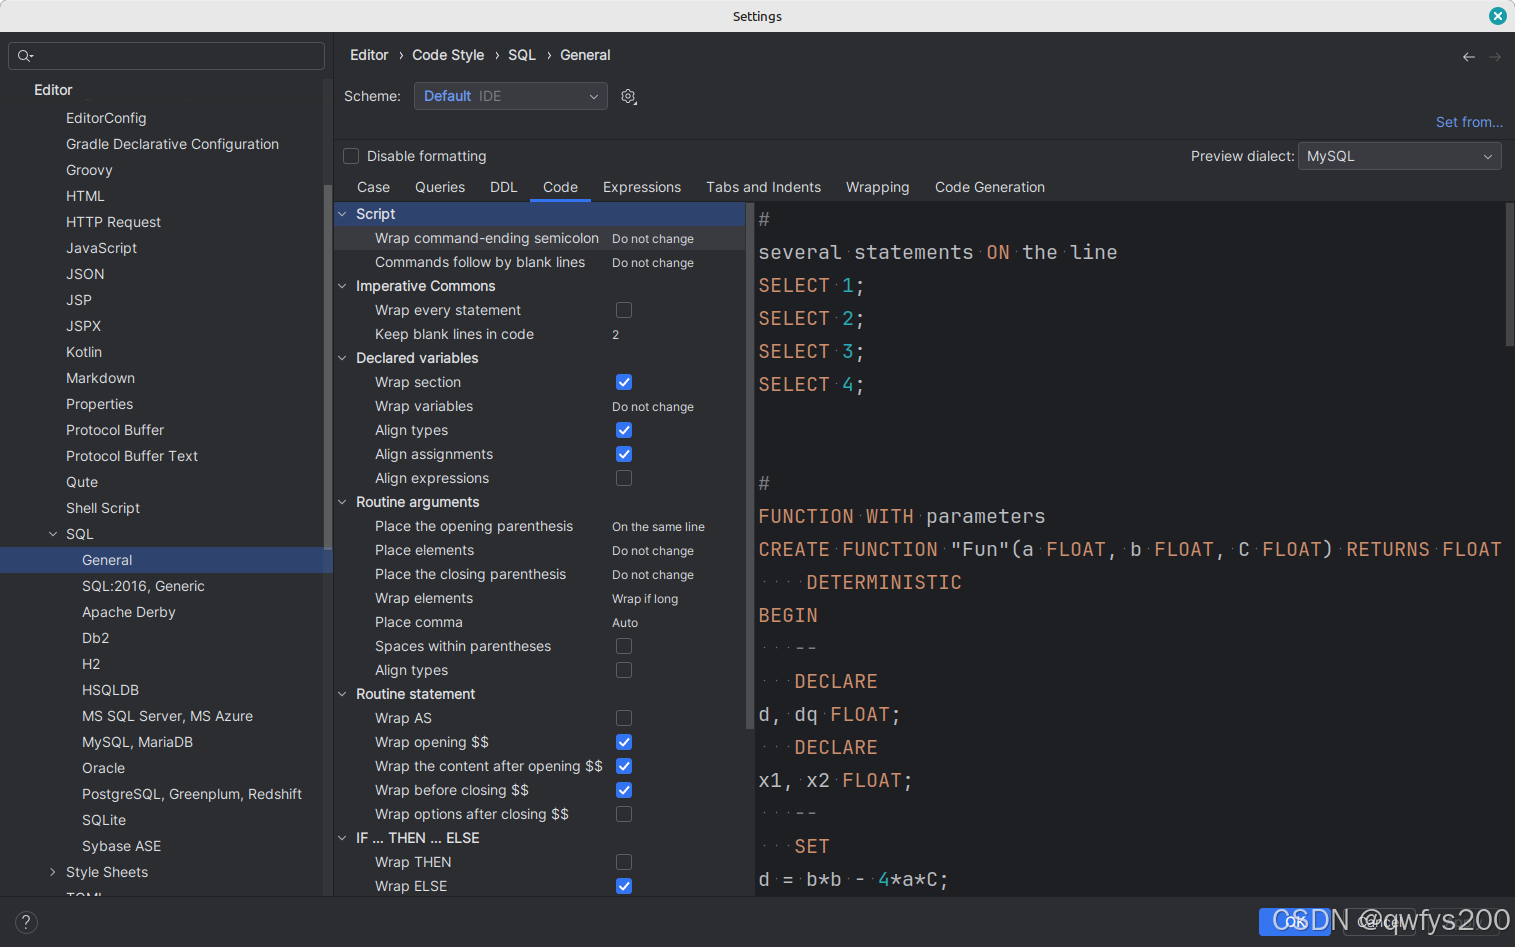1515x947 pixels.
Task: Switch to the Queries tab
Action: coord(440,187)
